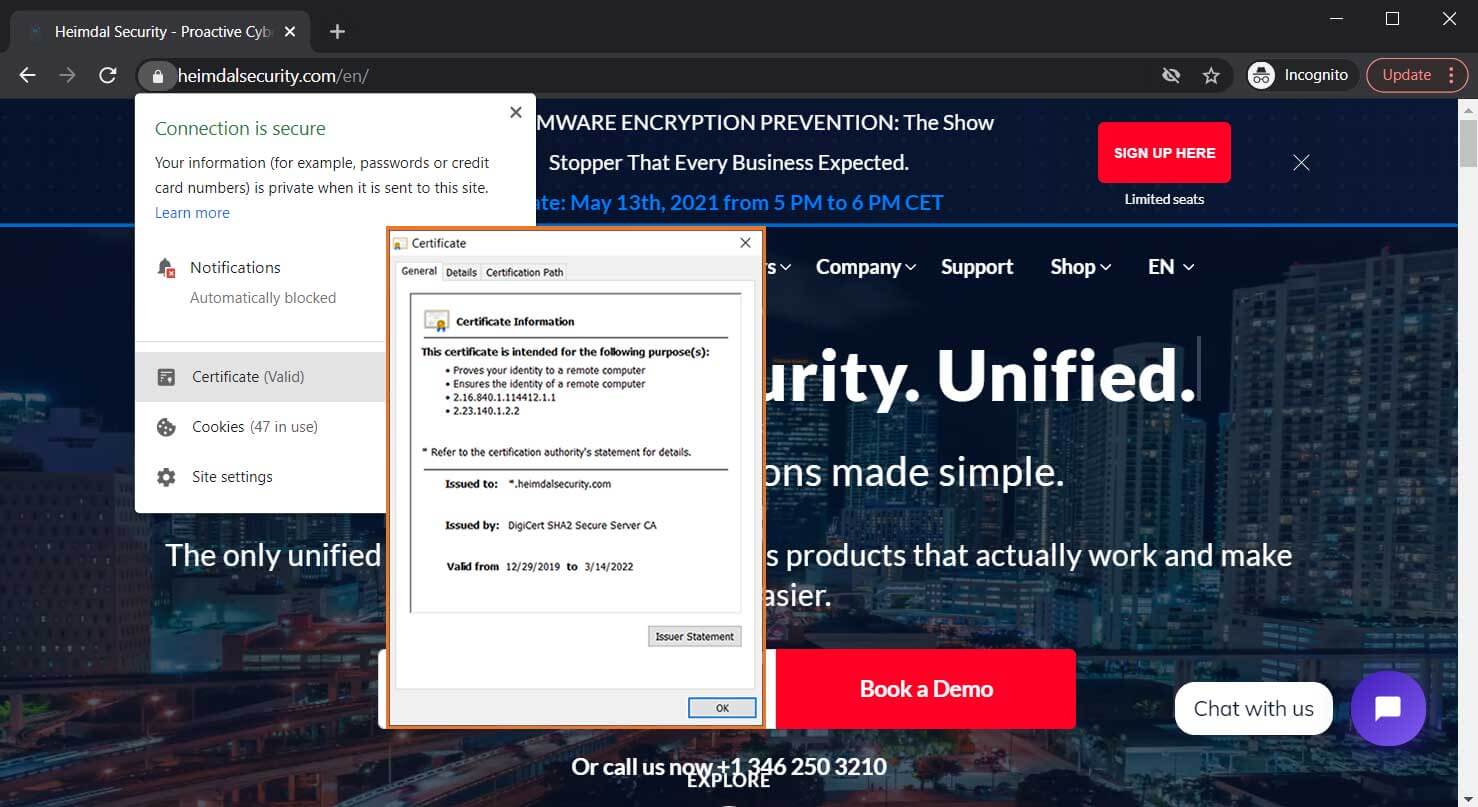Click the Incognito profile icon
1478x807 pixels.
(x=1262, y=75)
